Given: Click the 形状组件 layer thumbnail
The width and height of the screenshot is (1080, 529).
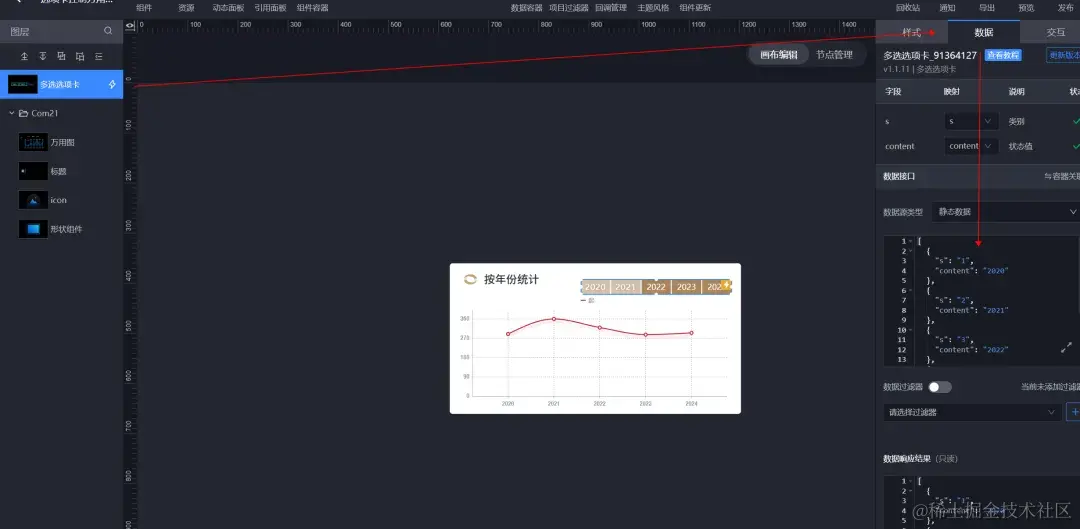Looking at the screenshot, I should click(33, 229).
